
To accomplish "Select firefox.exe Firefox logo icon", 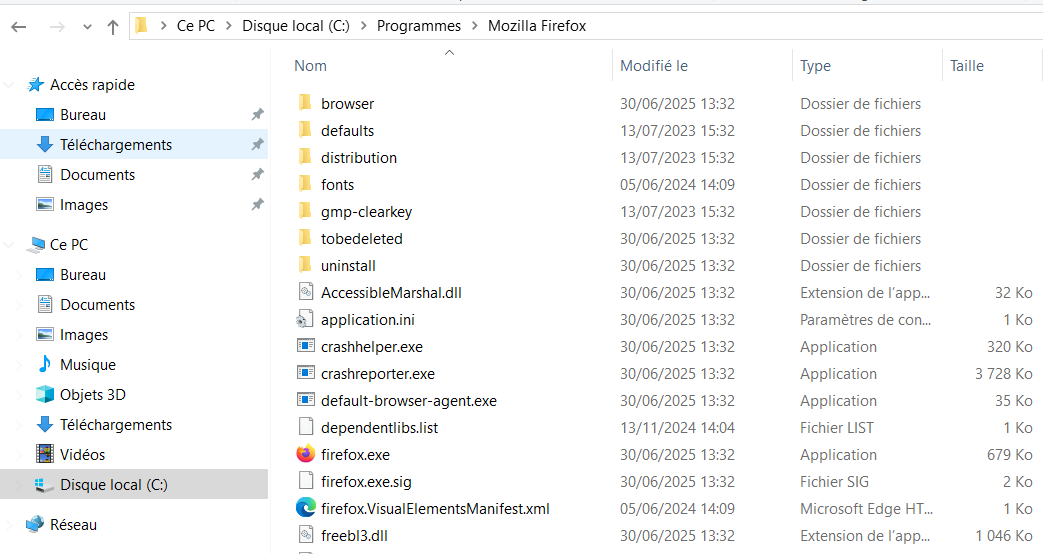I will coord(305,454).
